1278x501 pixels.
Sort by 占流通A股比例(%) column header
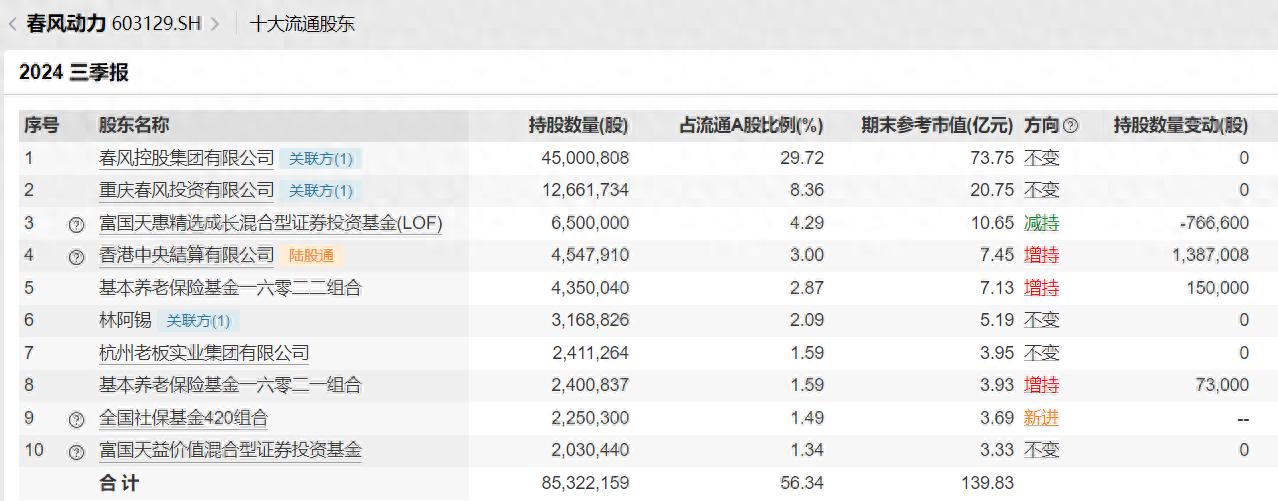[x=751, y=126]
